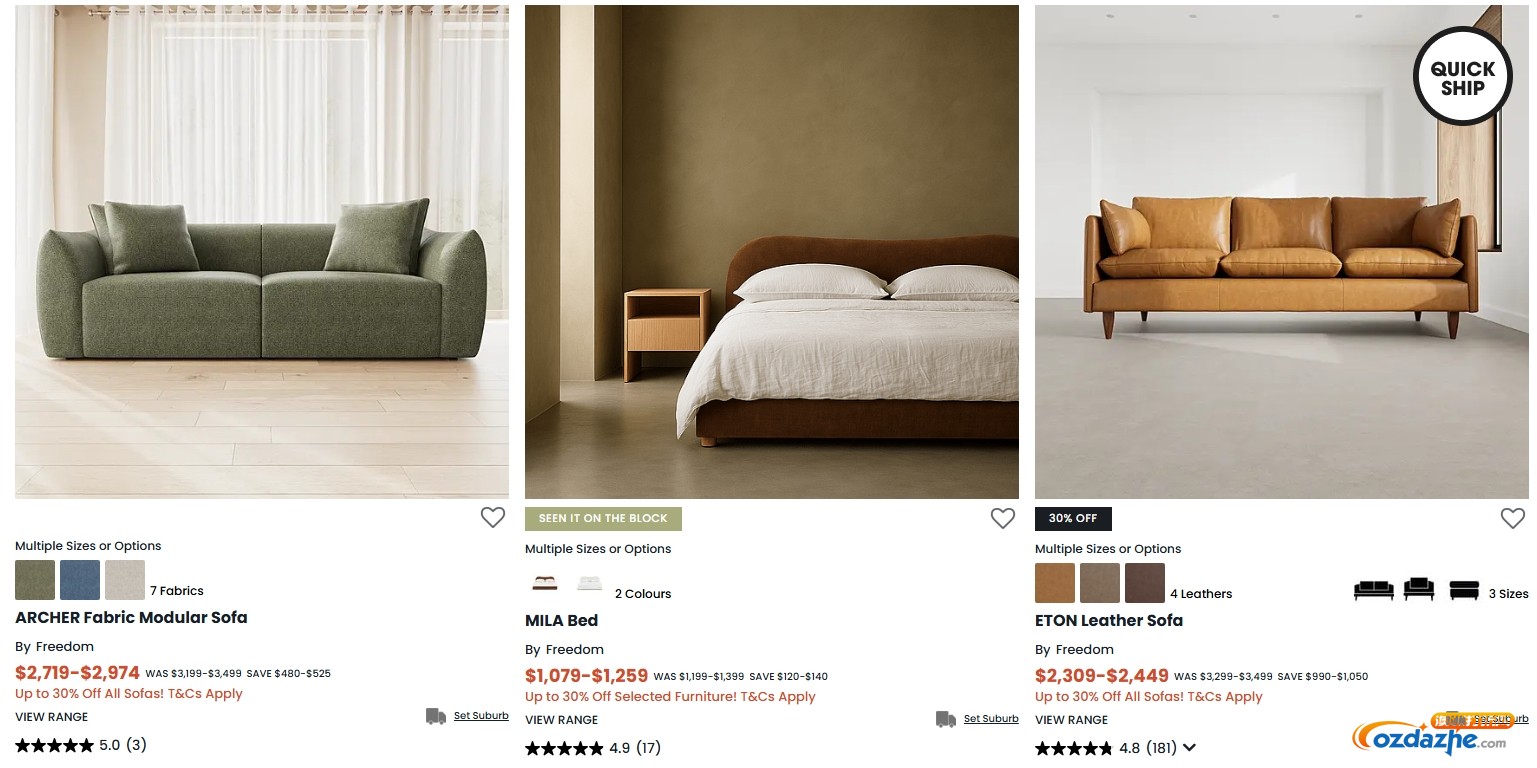Open Set Suburb link under MILA Bed

pos(991,719)
